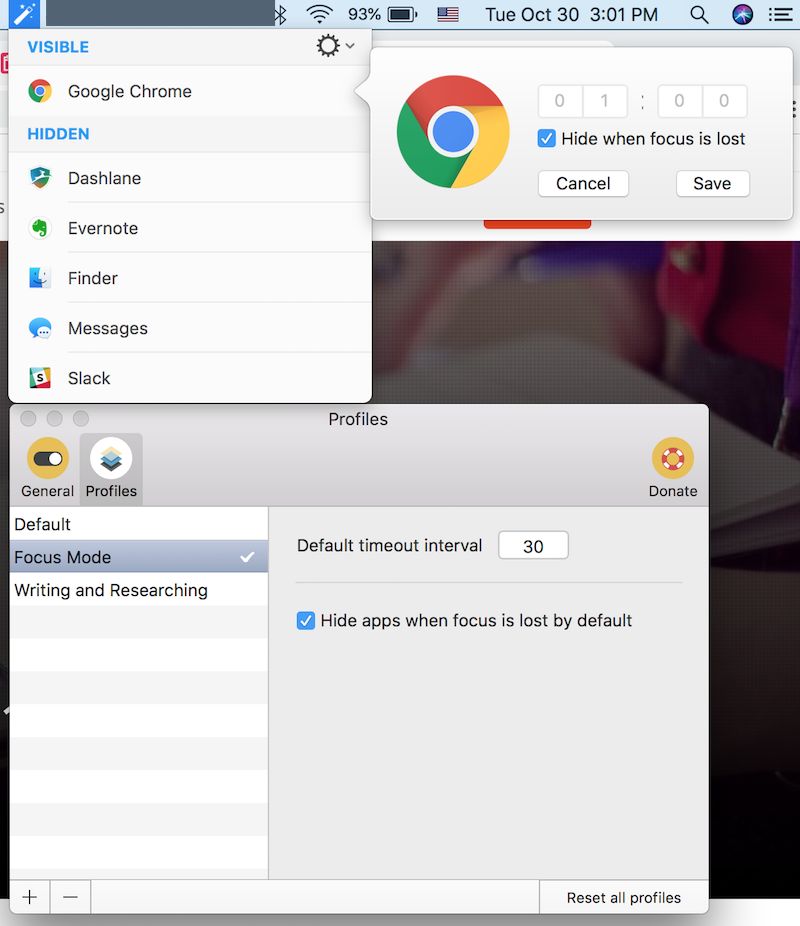Uncheck Hide apps when focus lost by default
The image size is (800, 926).
pos(306,621)
